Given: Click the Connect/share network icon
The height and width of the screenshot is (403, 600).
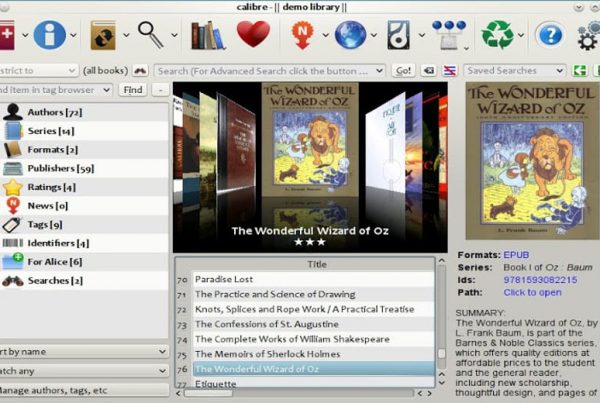Looking at the screenshot, I should coord(449,35).
